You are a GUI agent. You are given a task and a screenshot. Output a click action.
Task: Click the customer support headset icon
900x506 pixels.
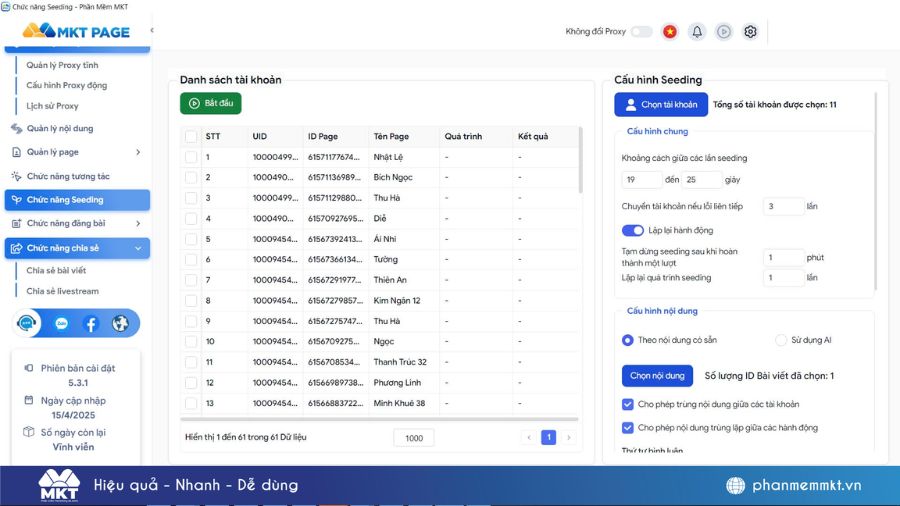(28, 323)
